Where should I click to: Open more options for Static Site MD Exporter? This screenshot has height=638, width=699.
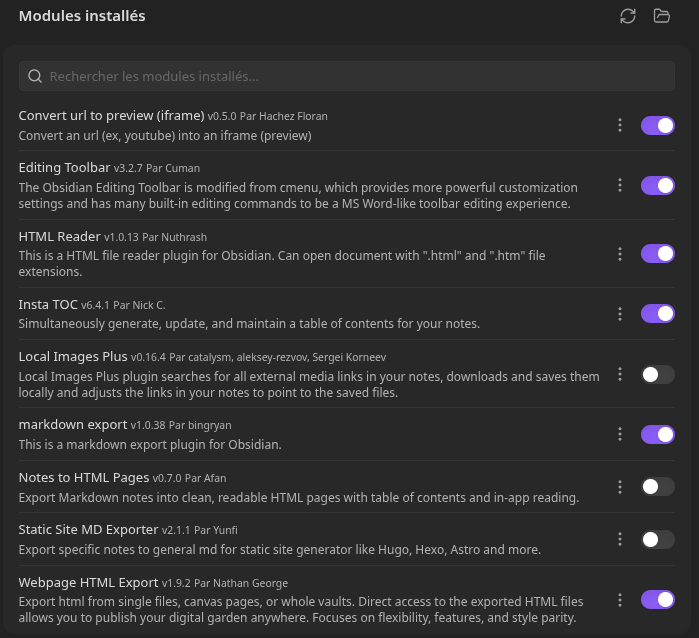click(620, 539)
